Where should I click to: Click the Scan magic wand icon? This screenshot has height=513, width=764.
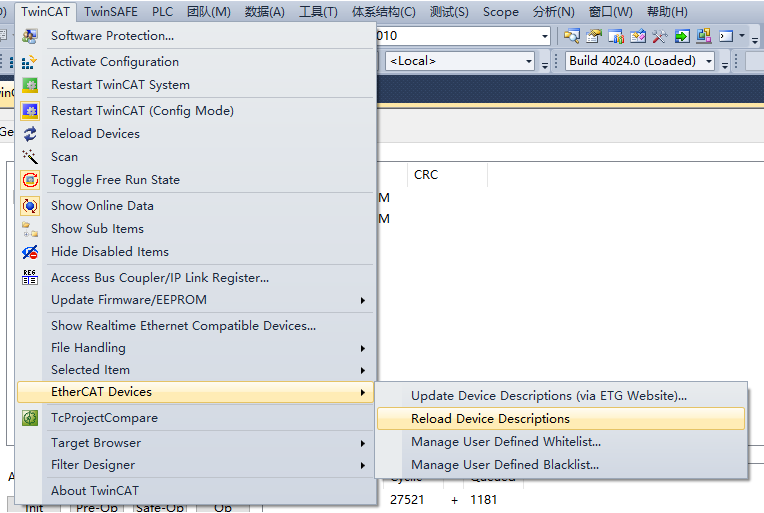30,157
